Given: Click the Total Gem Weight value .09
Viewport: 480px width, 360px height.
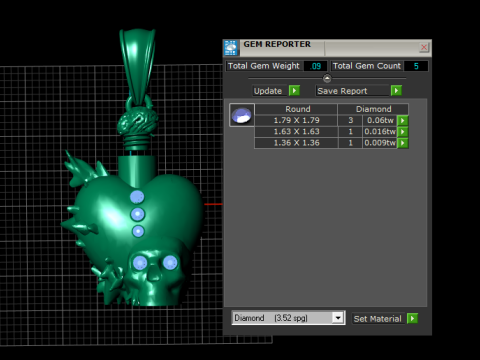Looking at the screenshot, I should 316,66.
